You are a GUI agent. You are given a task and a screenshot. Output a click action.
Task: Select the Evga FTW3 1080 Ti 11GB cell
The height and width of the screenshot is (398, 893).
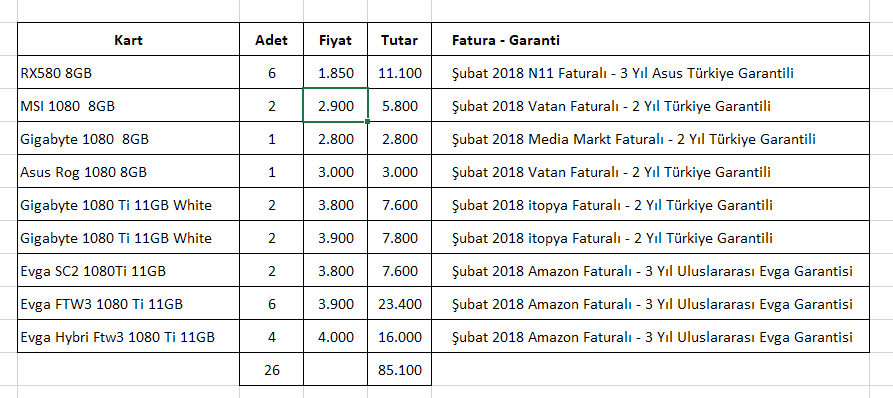(129, 303)
